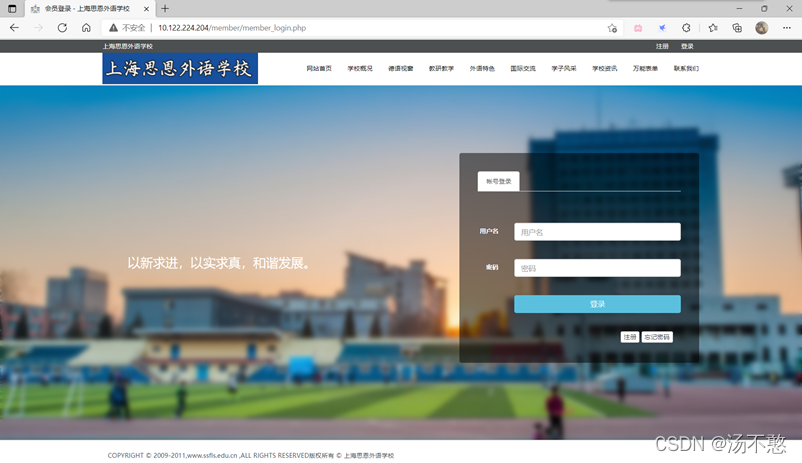
Task: Open the 联系我们 nav item
Action: [x=686, y=69]
